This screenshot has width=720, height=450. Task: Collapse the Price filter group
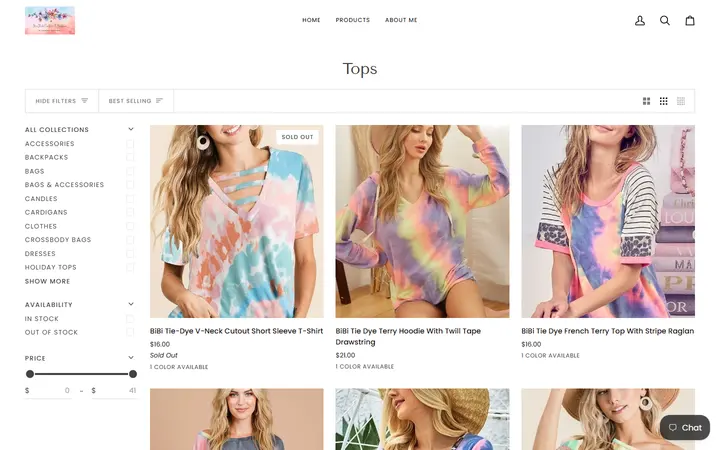coord(131,358)
